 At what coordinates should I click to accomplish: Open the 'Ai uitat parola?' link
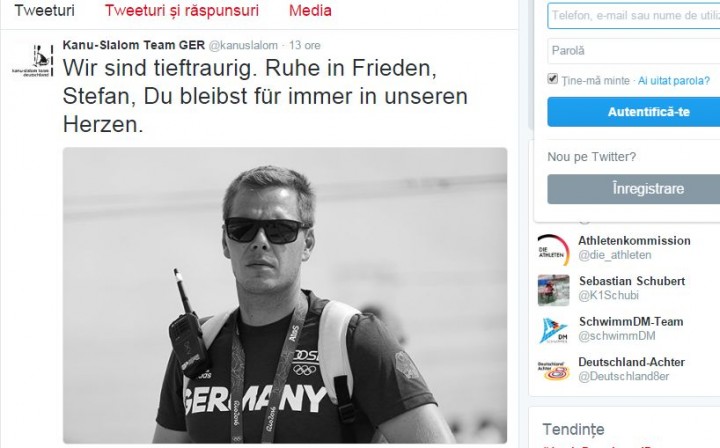[674, 81]
